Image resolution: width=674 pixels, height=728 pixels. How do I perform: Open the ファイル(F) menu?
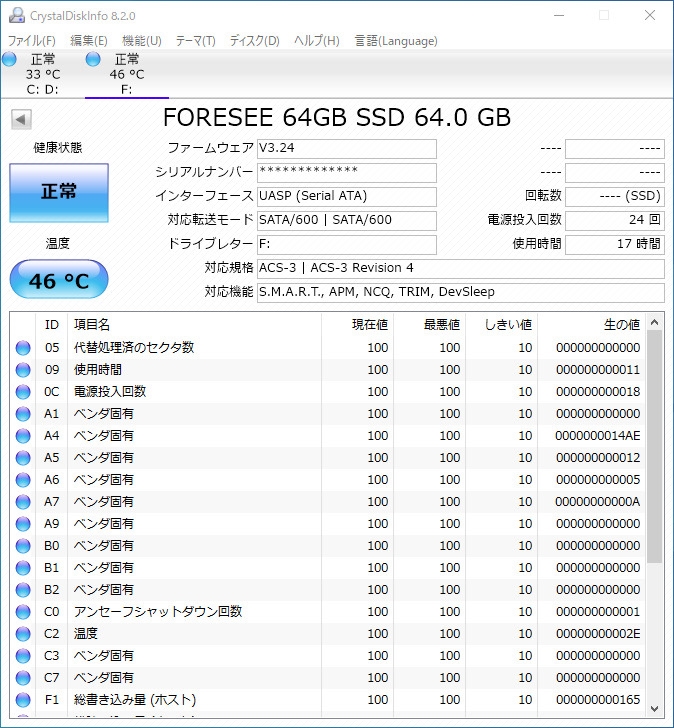point(32,41)
